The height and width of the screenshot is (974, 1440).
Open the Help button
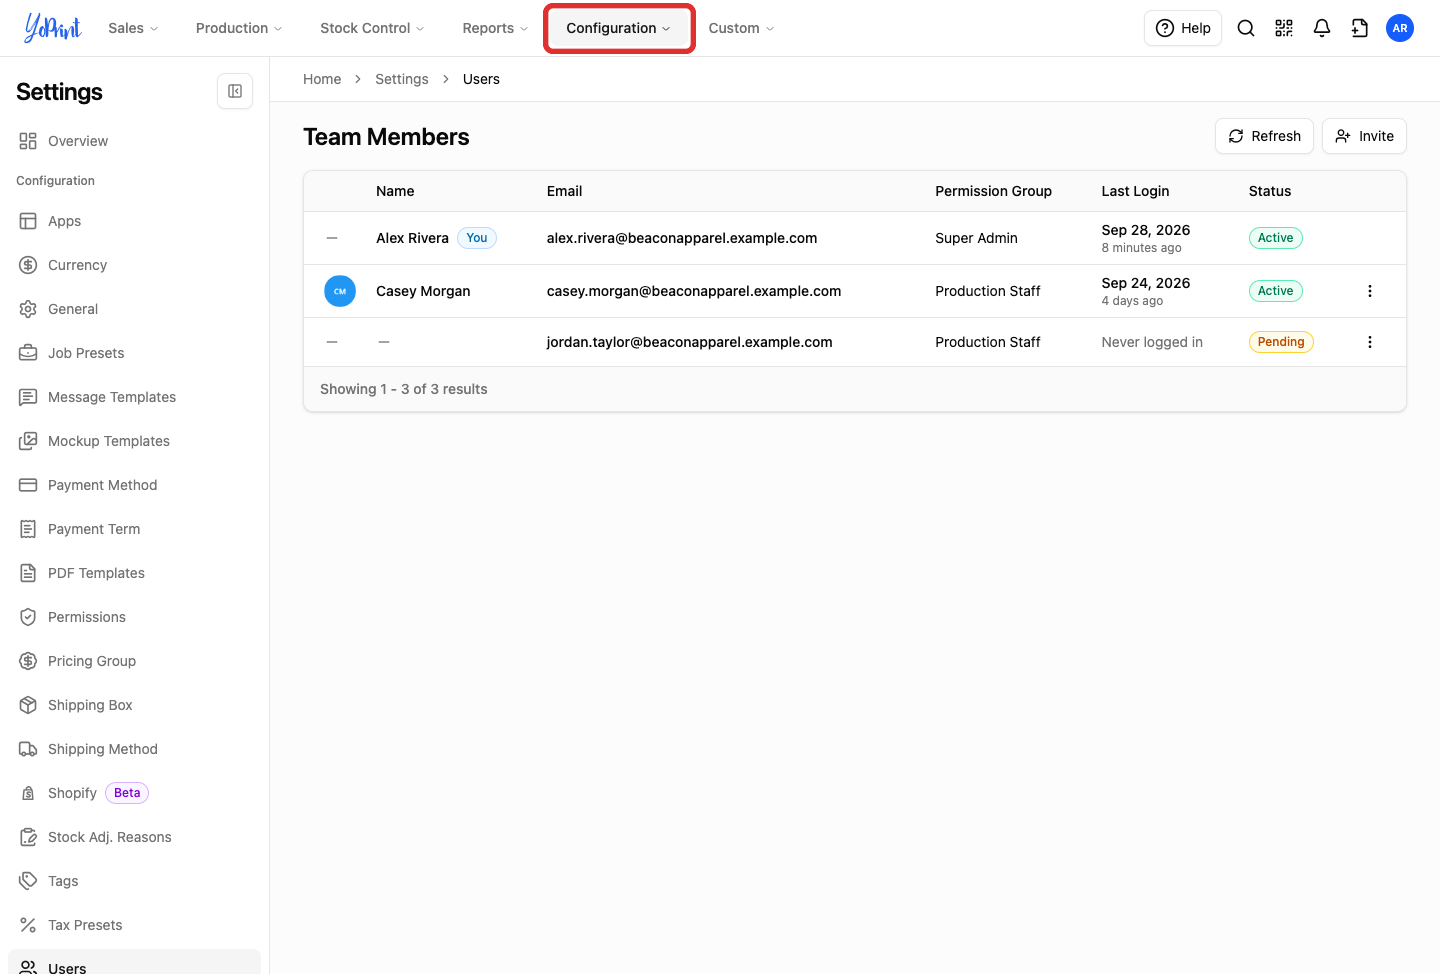(1183, 28)
